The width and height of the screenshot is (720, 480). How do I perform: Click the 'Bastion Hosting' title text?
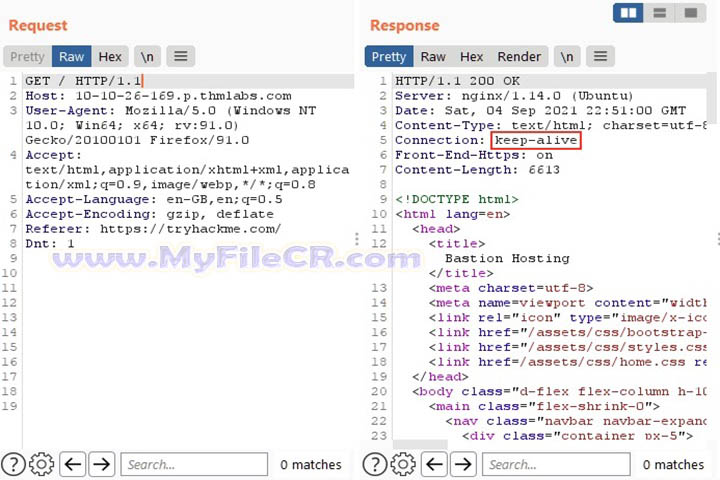coord(507,259)
